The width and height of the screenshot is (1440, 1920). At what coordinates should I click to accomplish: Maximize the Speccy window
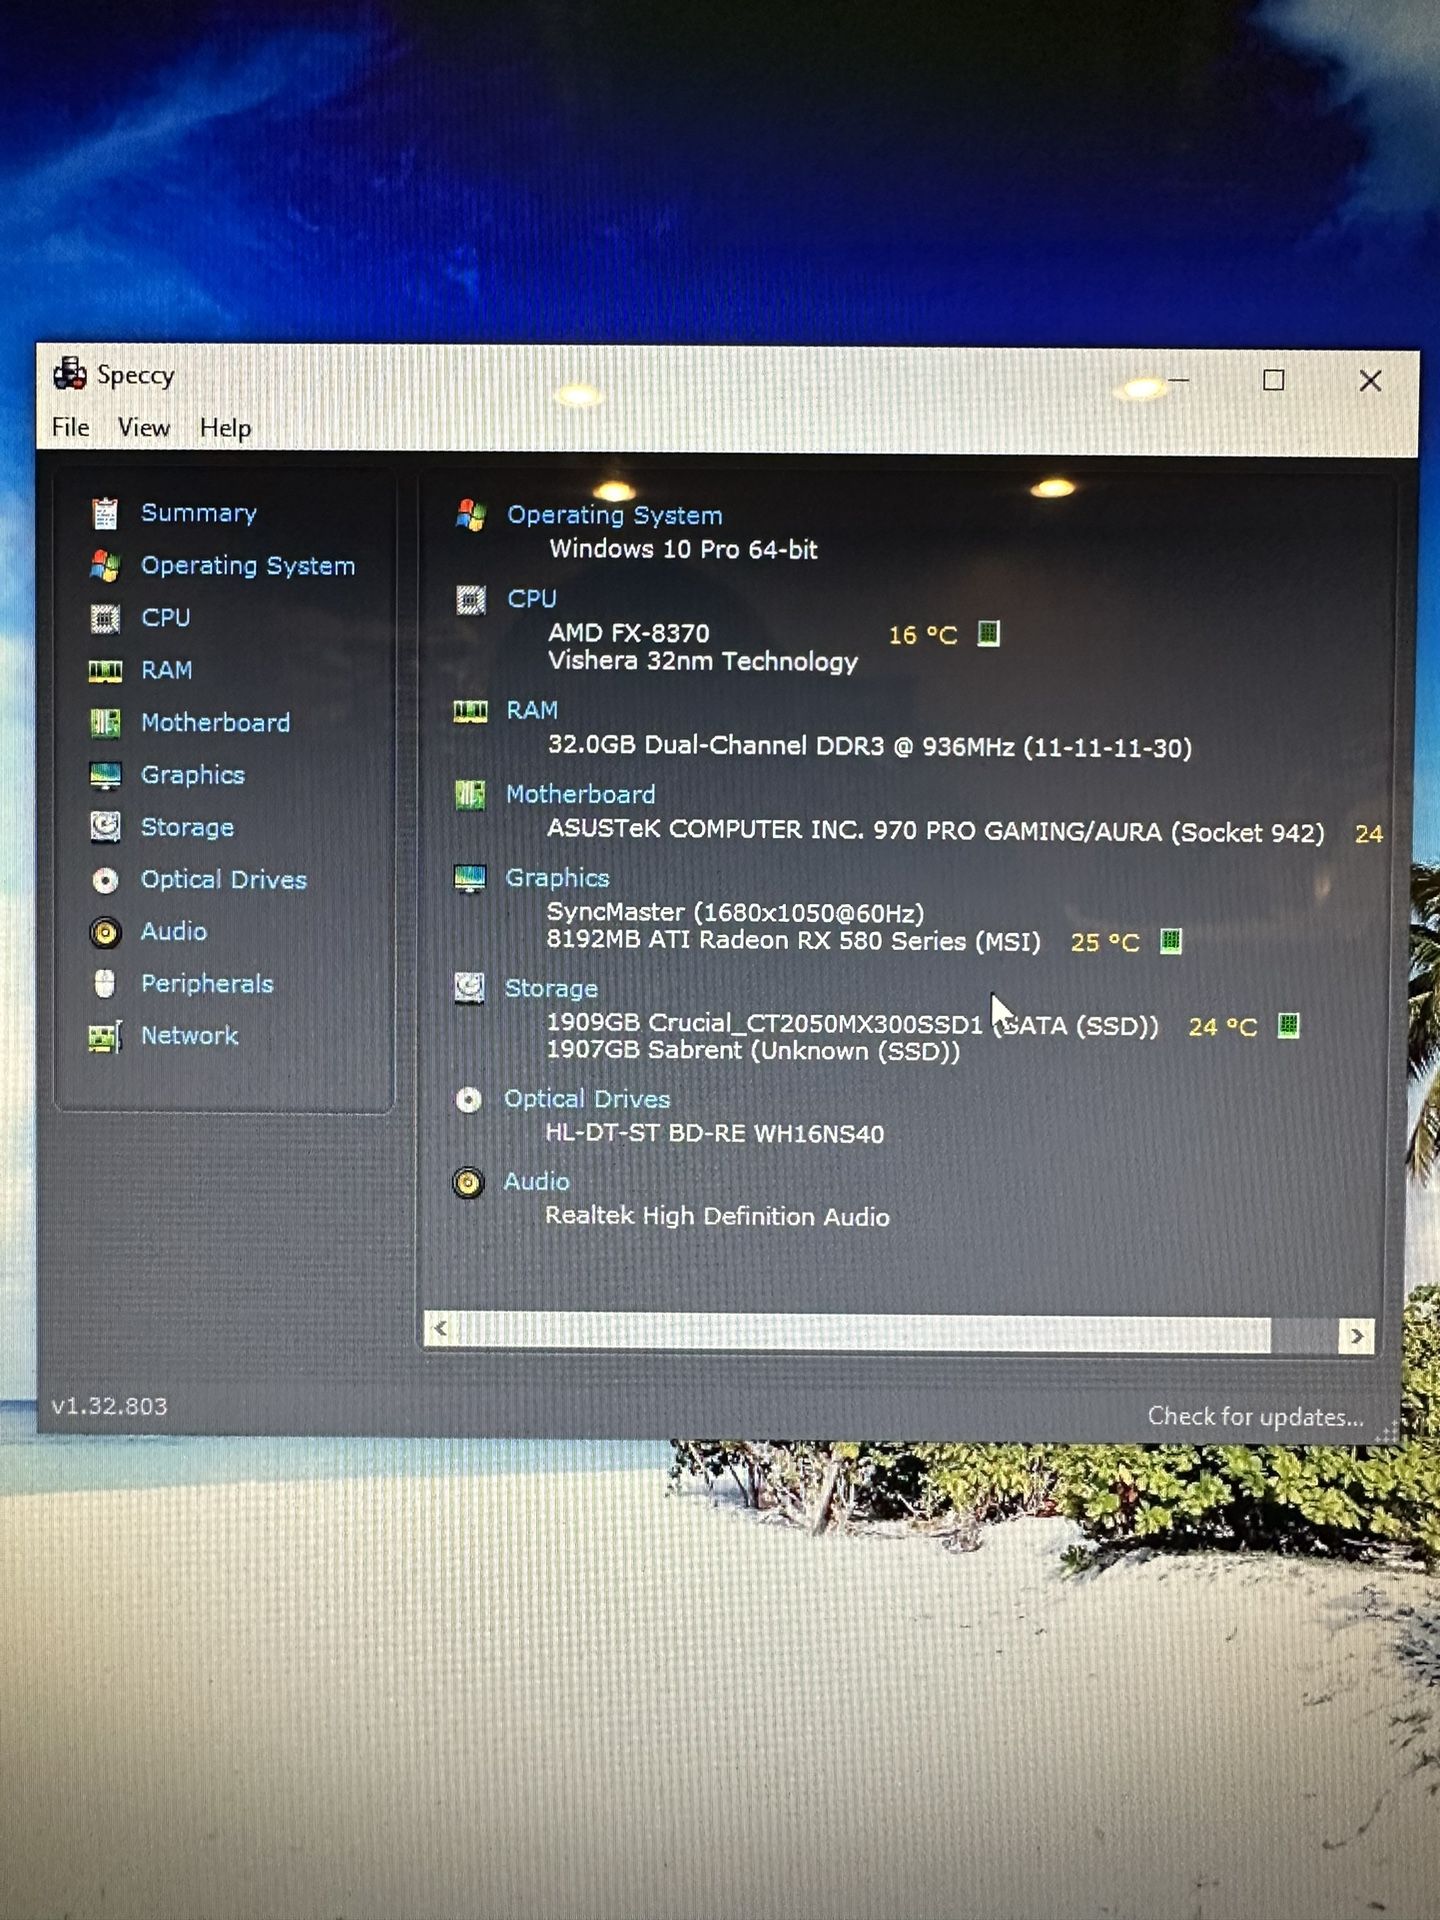pyautogui.click(x=1273, y=380)
